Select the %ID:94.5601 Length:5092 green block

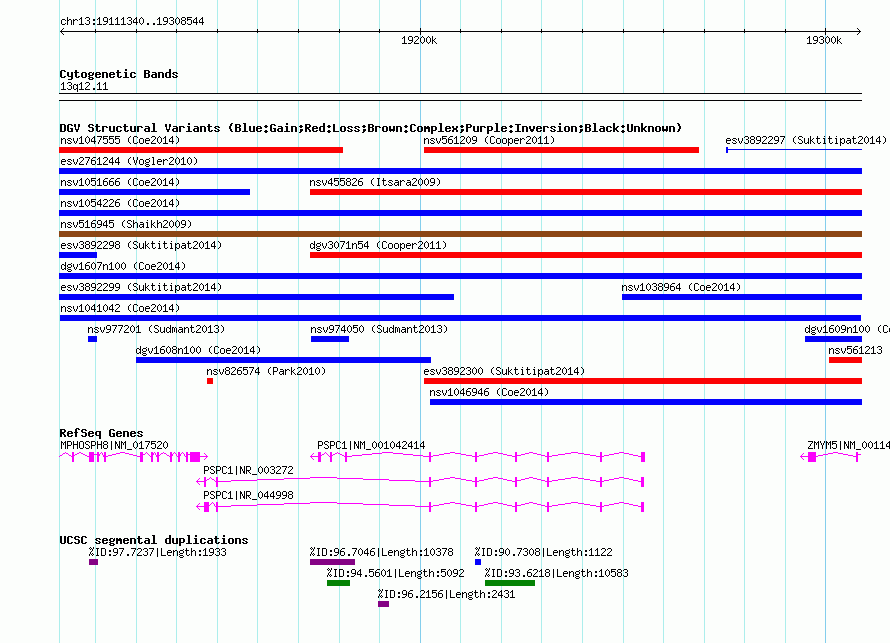point(338,583)
